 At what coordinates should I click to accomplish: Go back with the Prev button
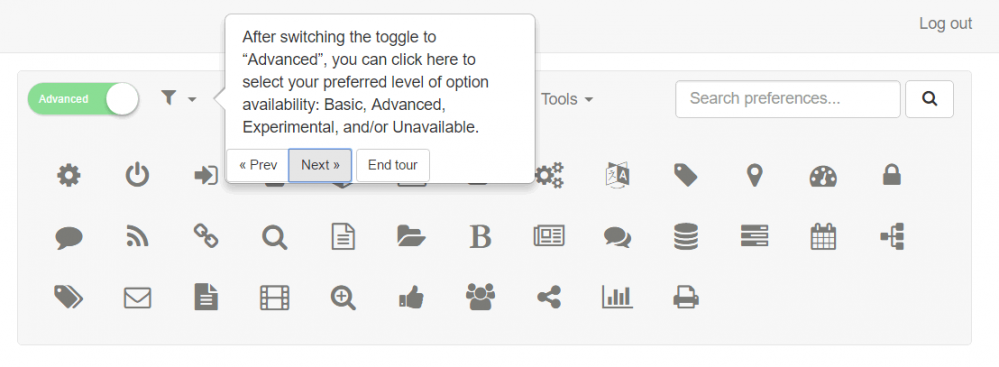click(258, 165)
